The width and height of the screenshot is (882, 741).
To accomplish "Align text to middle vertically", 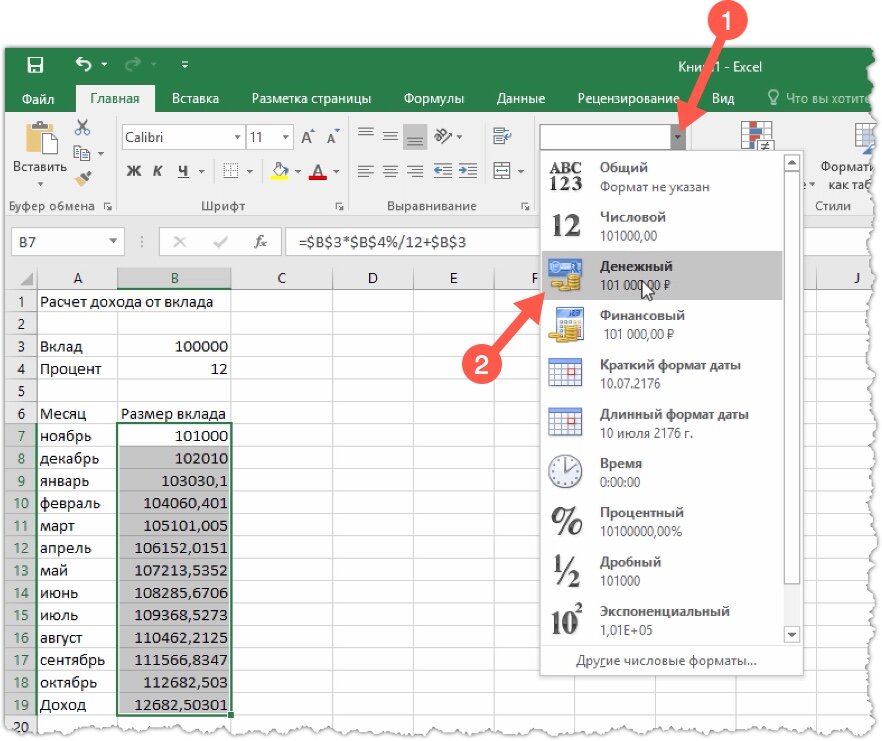I will pos(390,136).
